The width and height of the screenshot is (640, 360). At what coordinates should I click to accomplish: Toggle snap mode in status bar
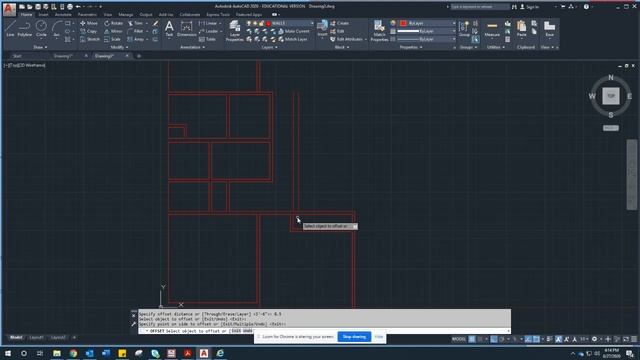coord(480,339)
